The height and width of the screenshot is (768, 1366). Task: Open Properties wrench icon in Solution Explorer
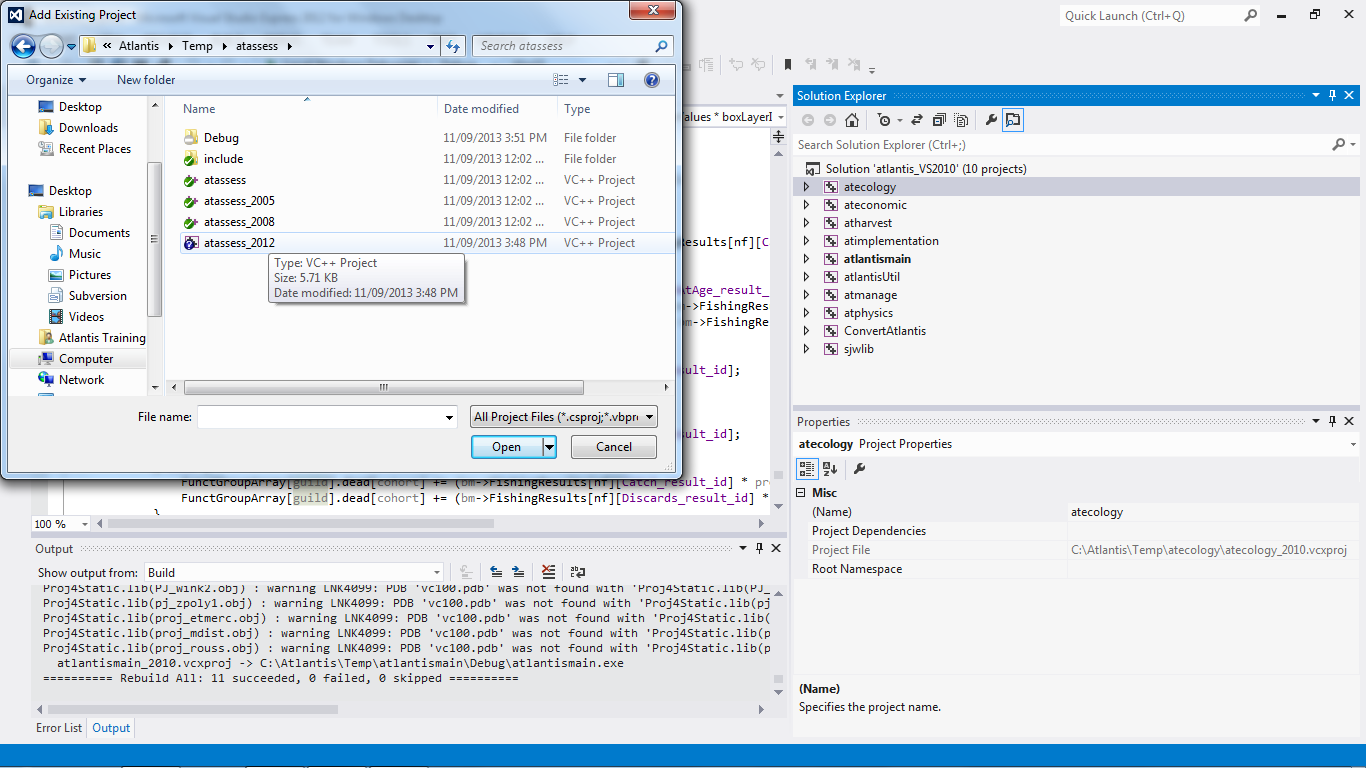click(x=991, y=120)
